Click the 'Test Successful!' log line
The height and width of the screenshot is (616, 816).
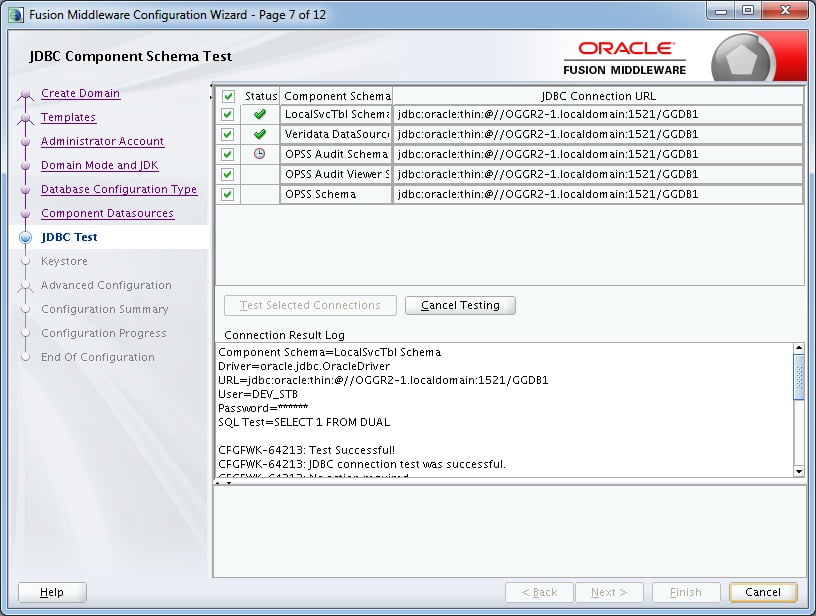(x=307, y=450)
